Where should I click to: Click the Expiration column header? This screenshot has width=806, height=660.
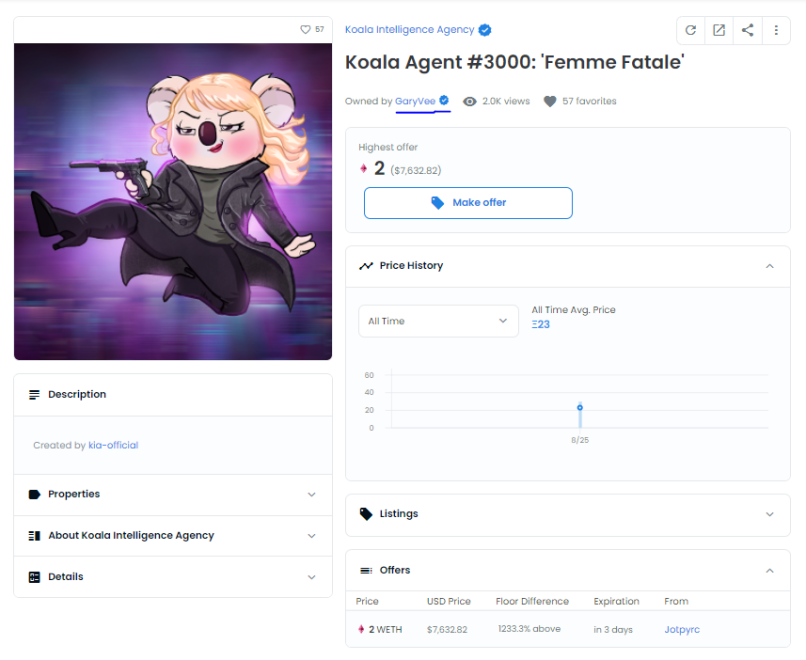click(616, 601)
